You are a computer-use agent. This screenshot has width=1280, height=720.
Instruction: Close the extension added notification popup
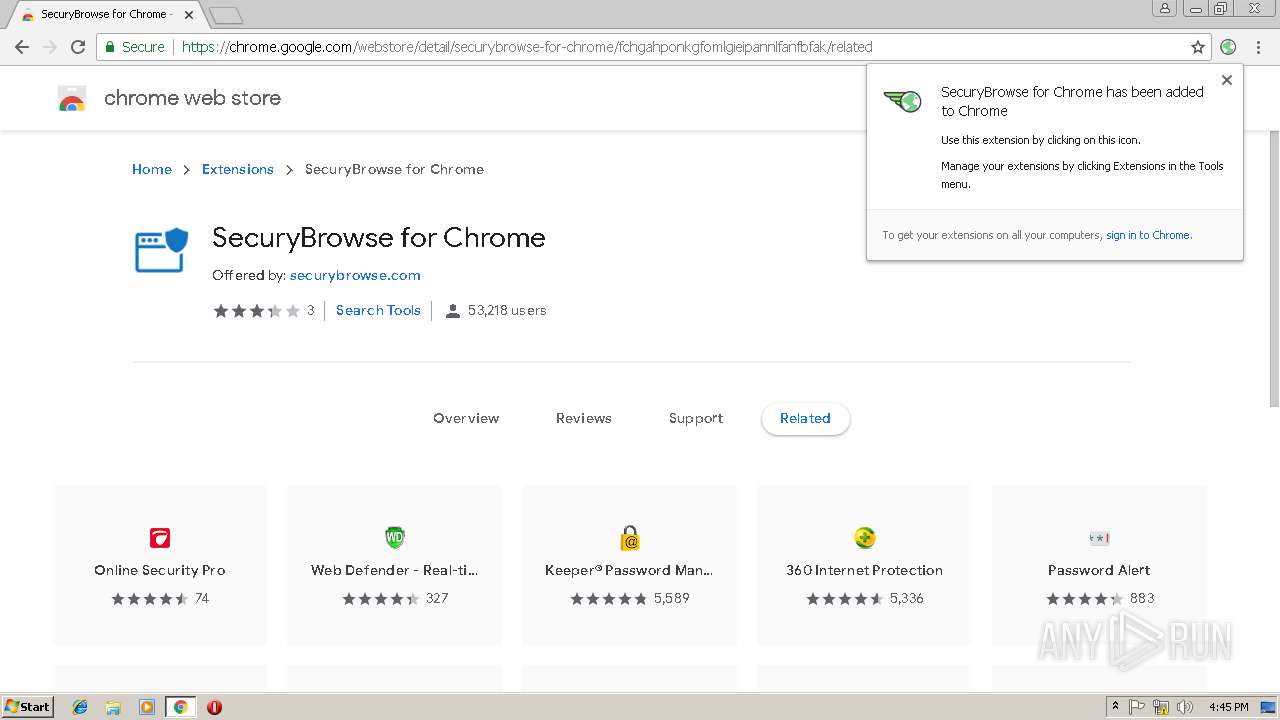pos(1227,80)
